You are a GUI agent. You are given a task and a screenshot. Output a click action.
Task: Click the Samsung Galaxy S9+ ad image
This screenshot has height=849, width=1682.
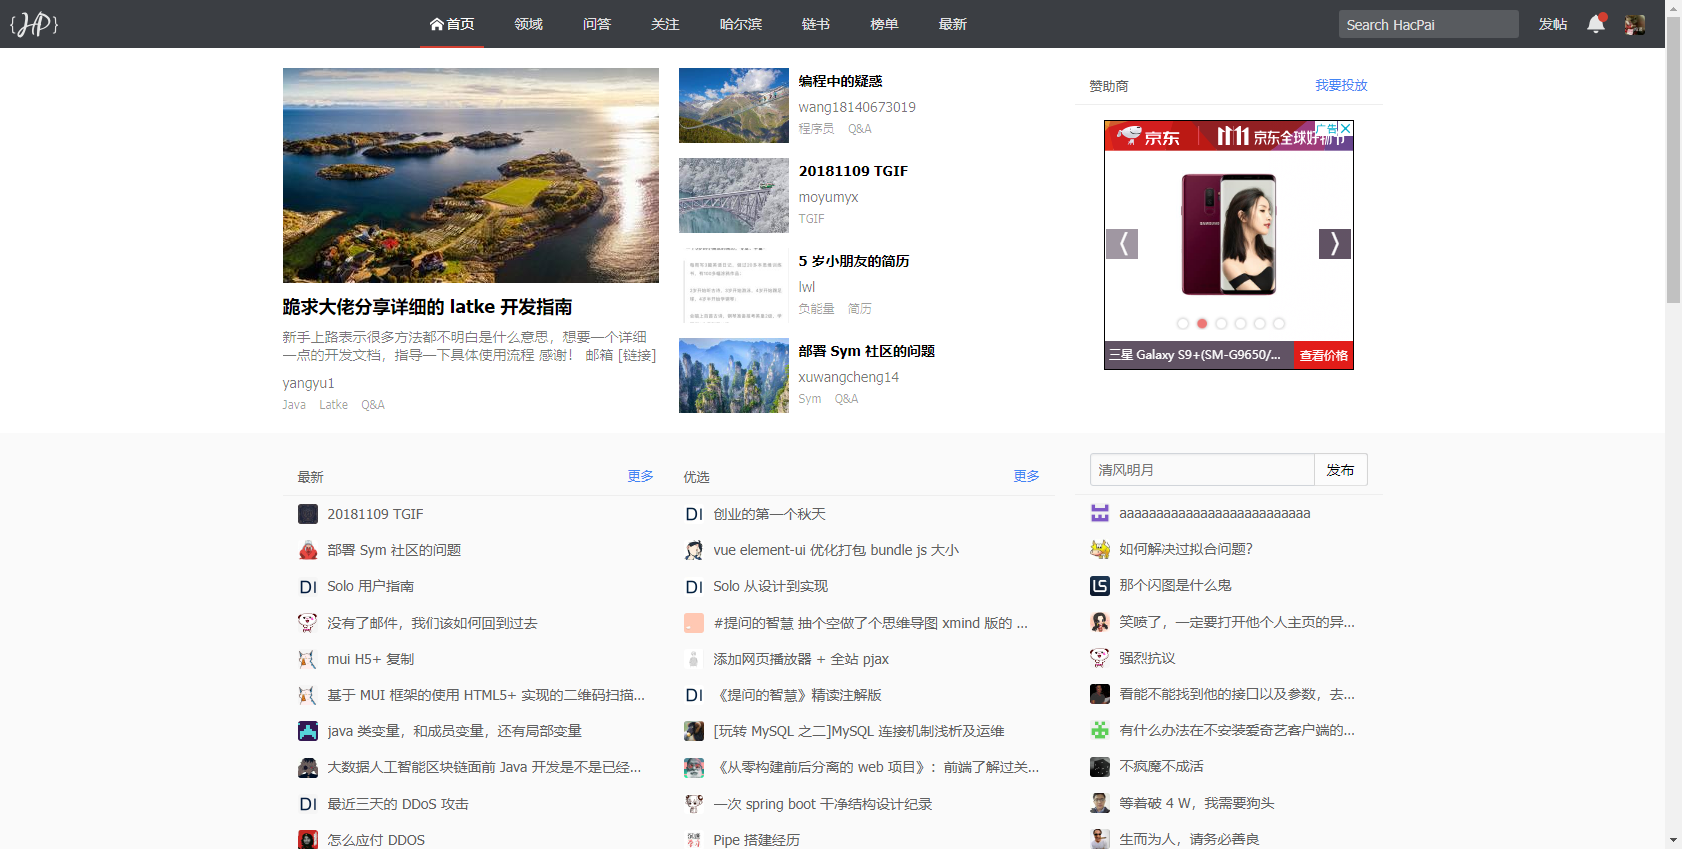(x=1229, y=235)
